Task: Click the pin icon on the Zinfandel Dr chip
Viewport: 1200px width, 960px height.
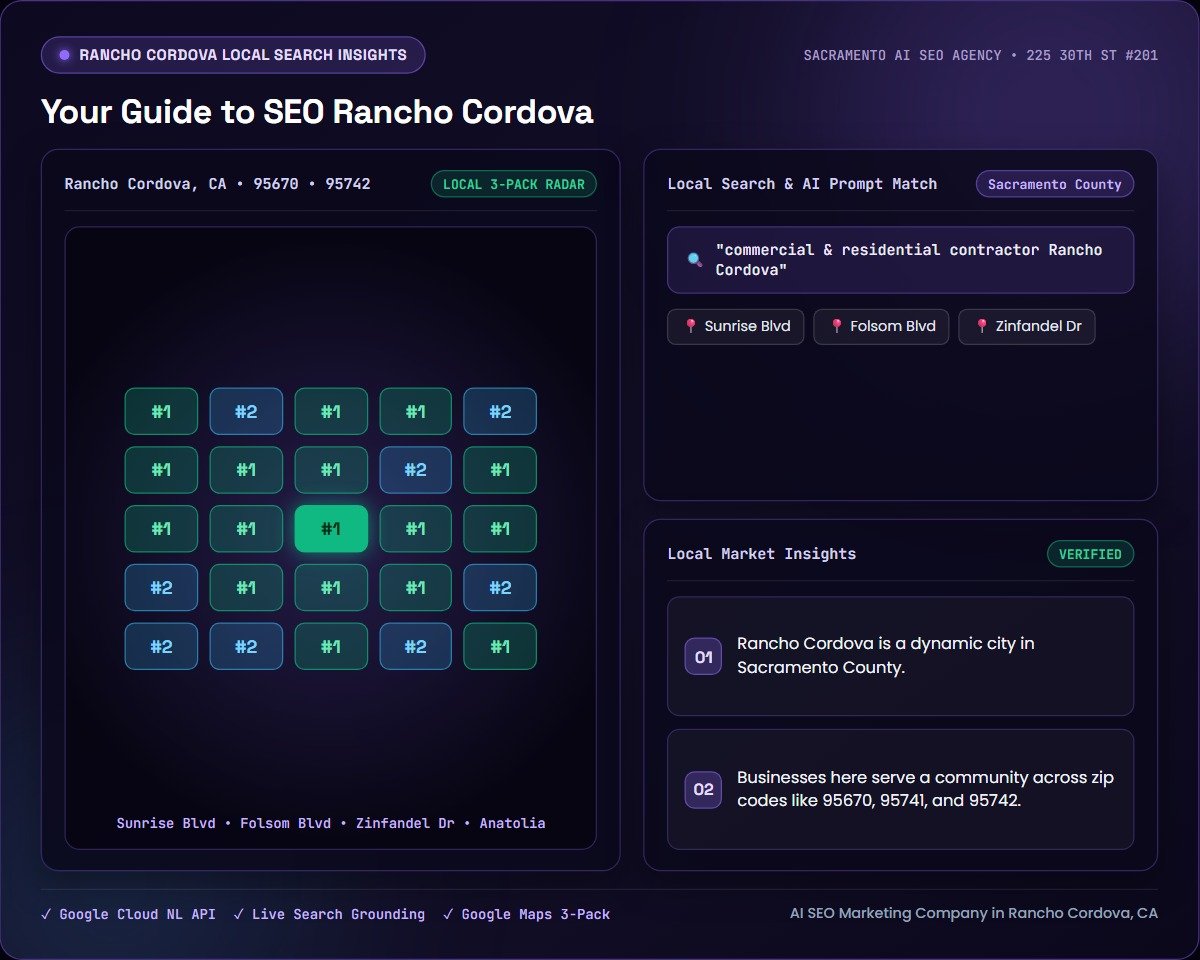Action: click(x=981, y=326)
